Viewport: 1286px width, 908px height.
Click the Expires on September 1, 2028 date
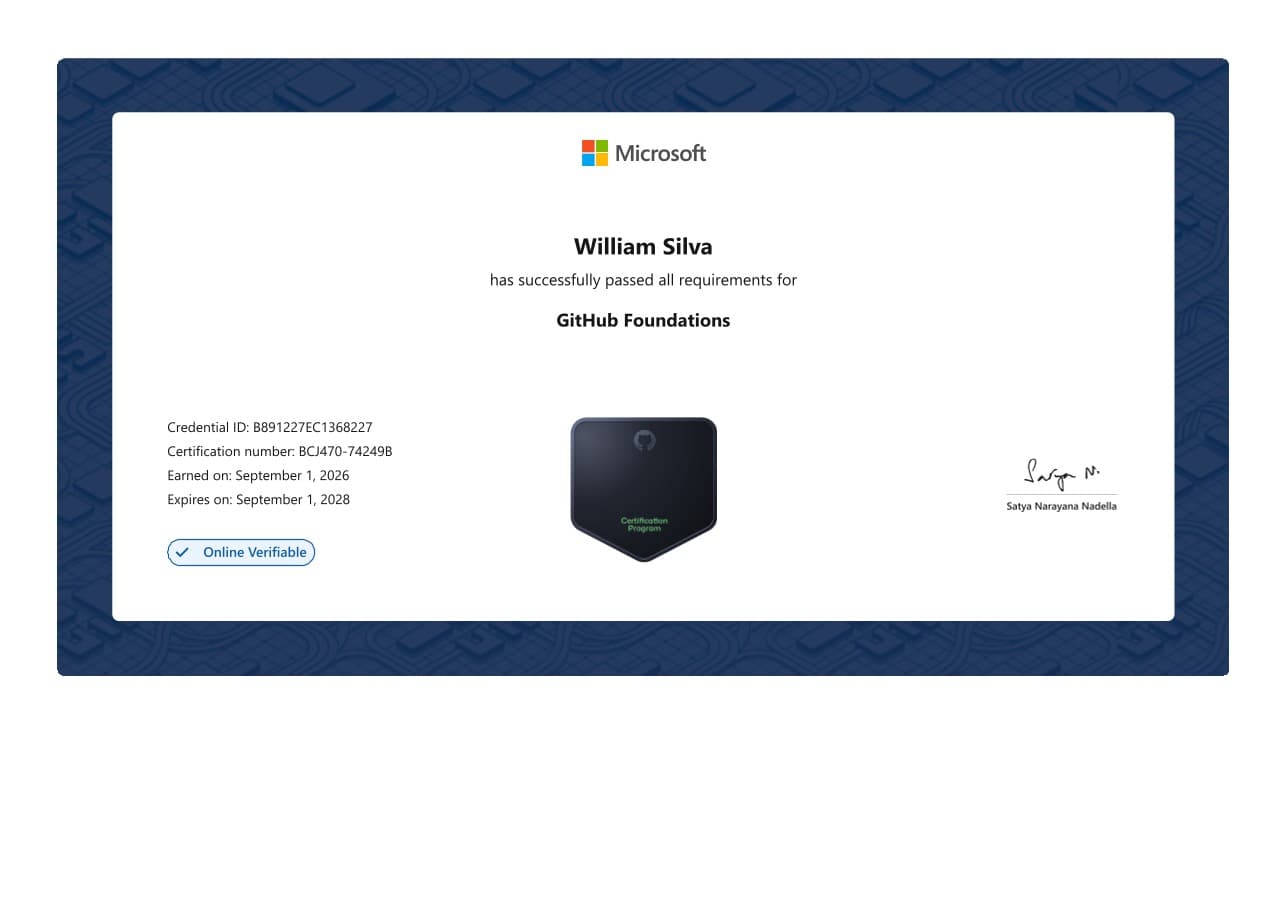coord(258,499)
